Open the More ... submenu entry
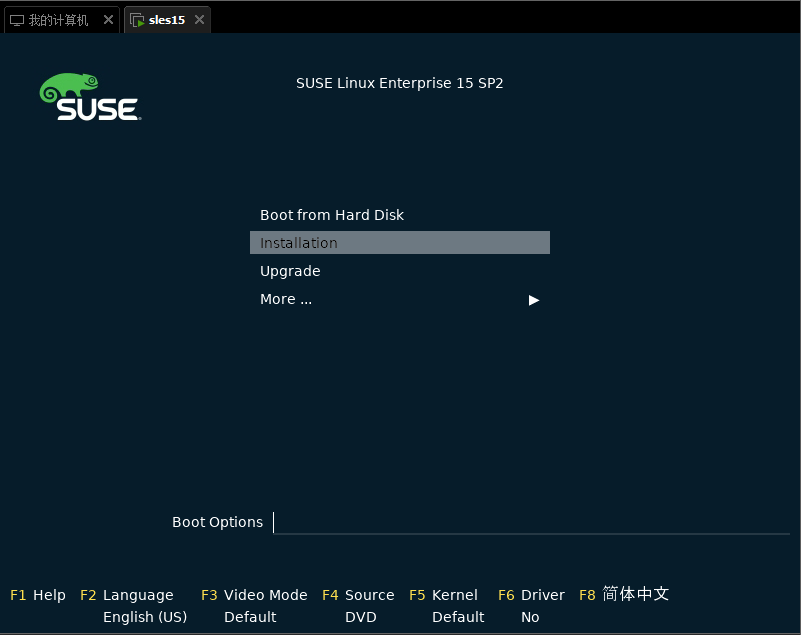This screenshot has height=635, width=801. pyautogui.click(x=399, y=299)
